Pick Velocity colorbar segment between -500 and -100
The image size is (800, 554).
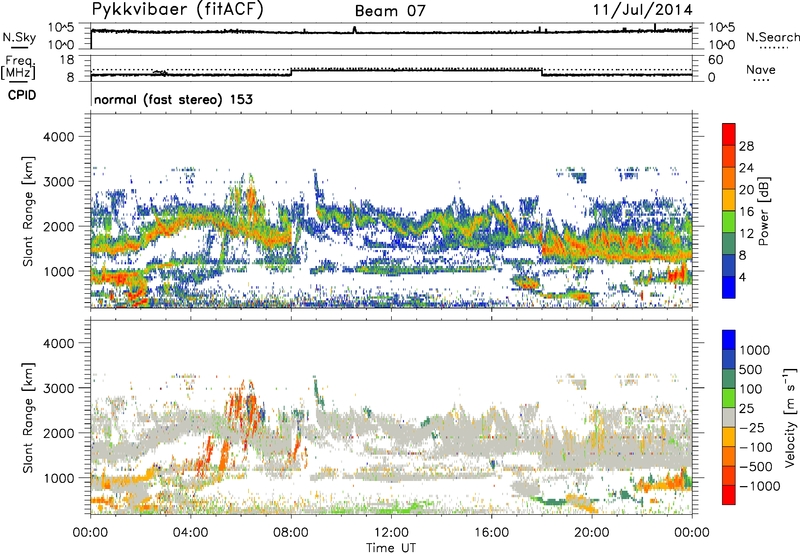(729, 456)
